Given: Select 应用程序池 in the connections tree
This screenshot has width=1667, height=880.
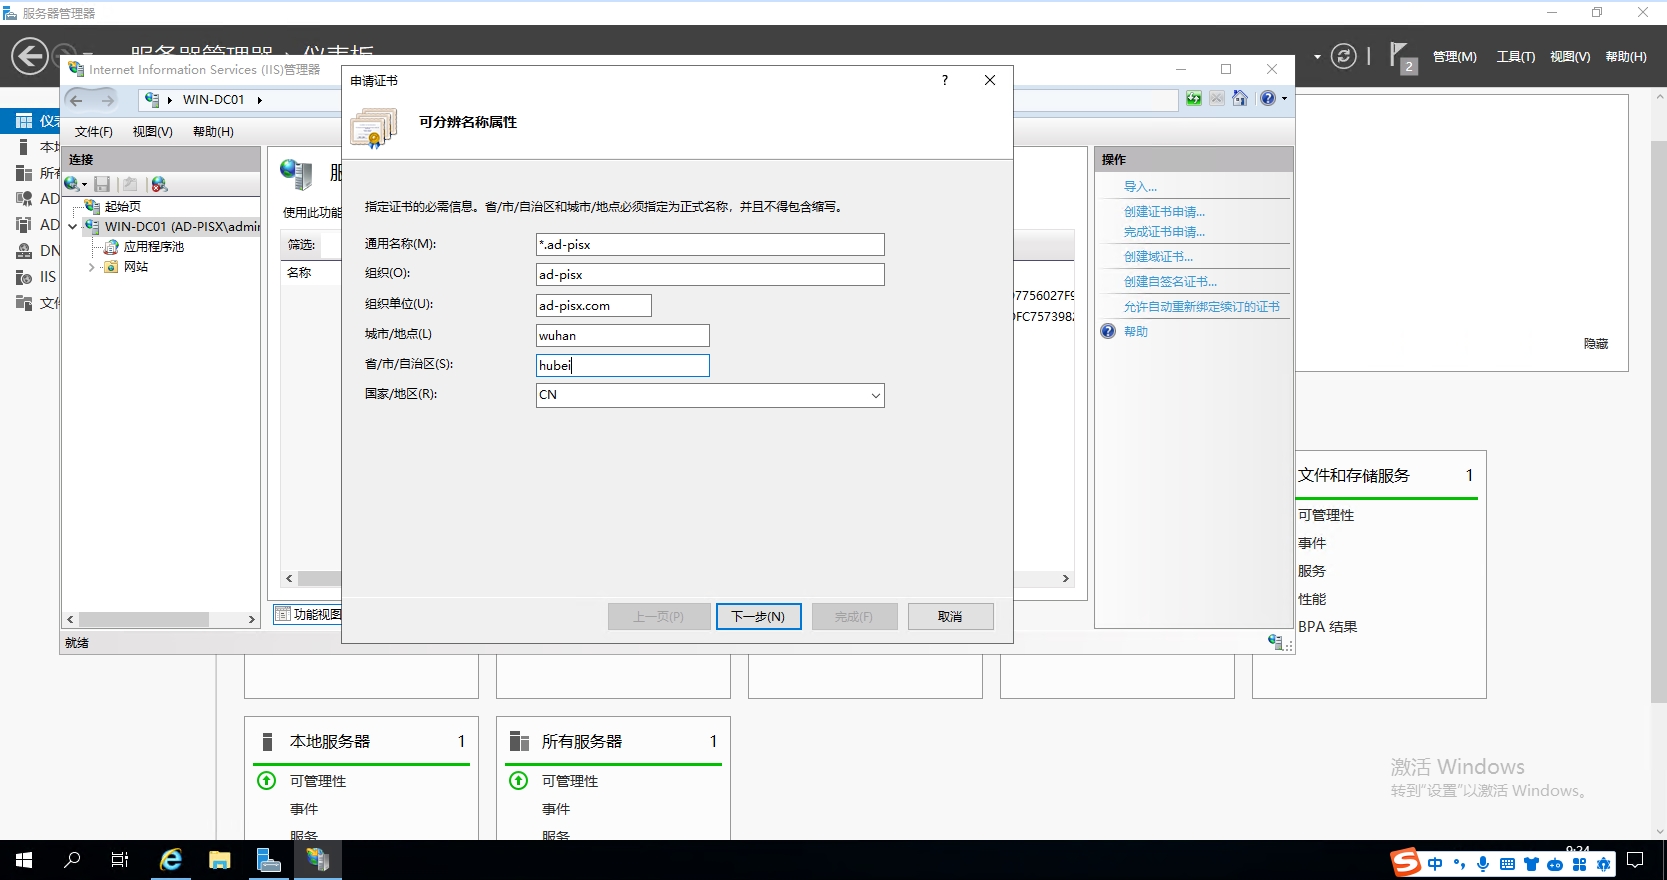Looking at the screenshot, I should 153,247.
